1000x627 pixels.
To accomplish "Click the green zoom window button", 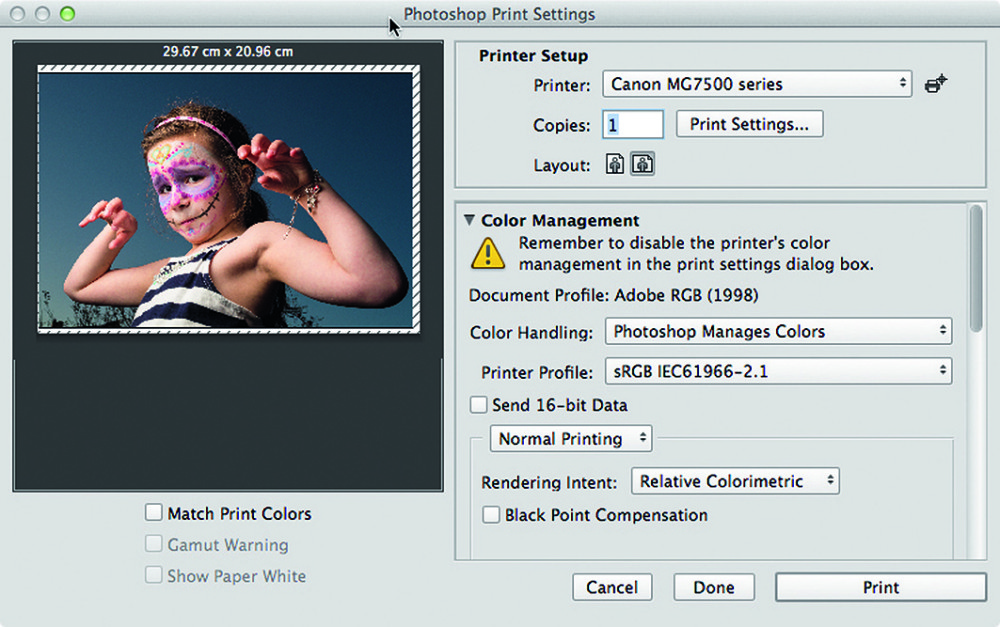I will point(67,13).
